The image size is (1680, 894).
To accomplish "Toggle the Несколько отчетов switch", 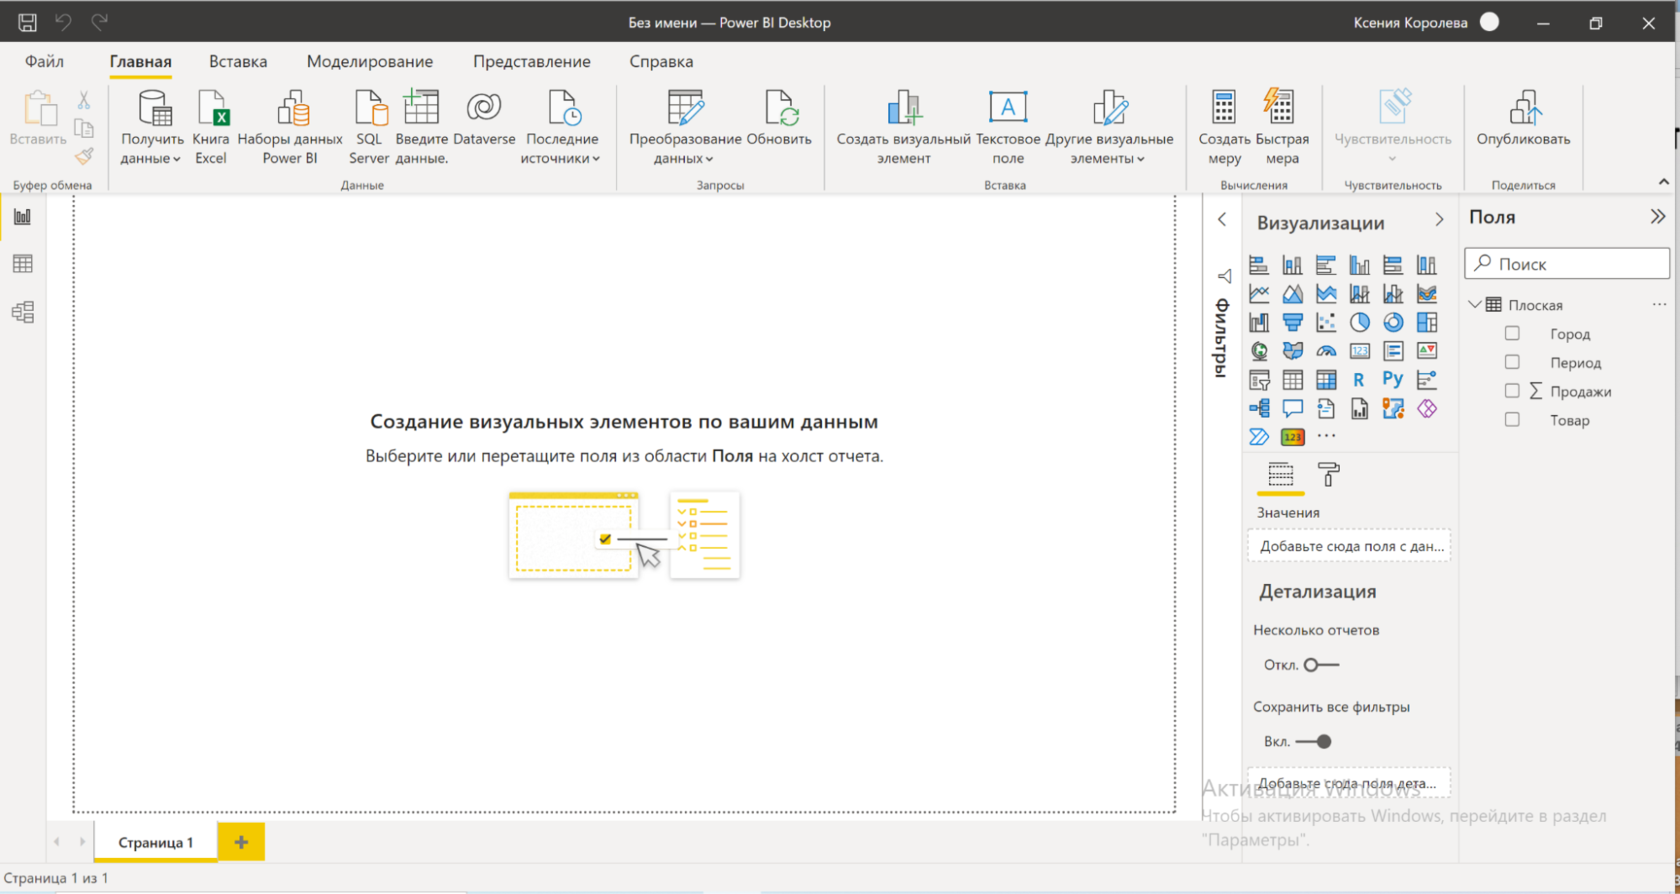I will 1321,665.
